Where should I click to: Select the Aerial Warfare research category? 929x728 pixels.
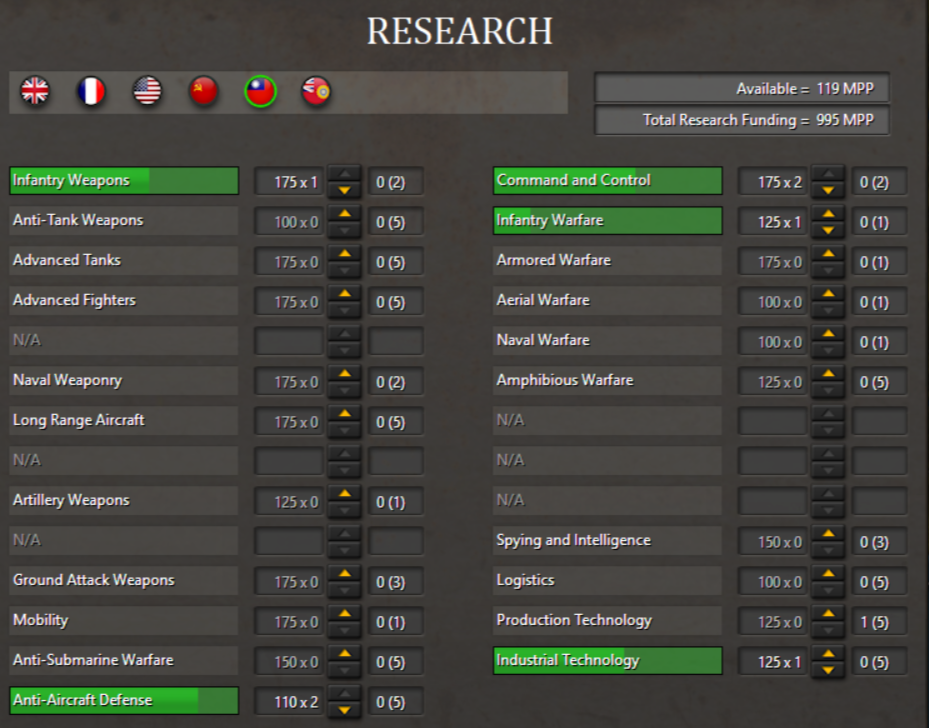608,300
